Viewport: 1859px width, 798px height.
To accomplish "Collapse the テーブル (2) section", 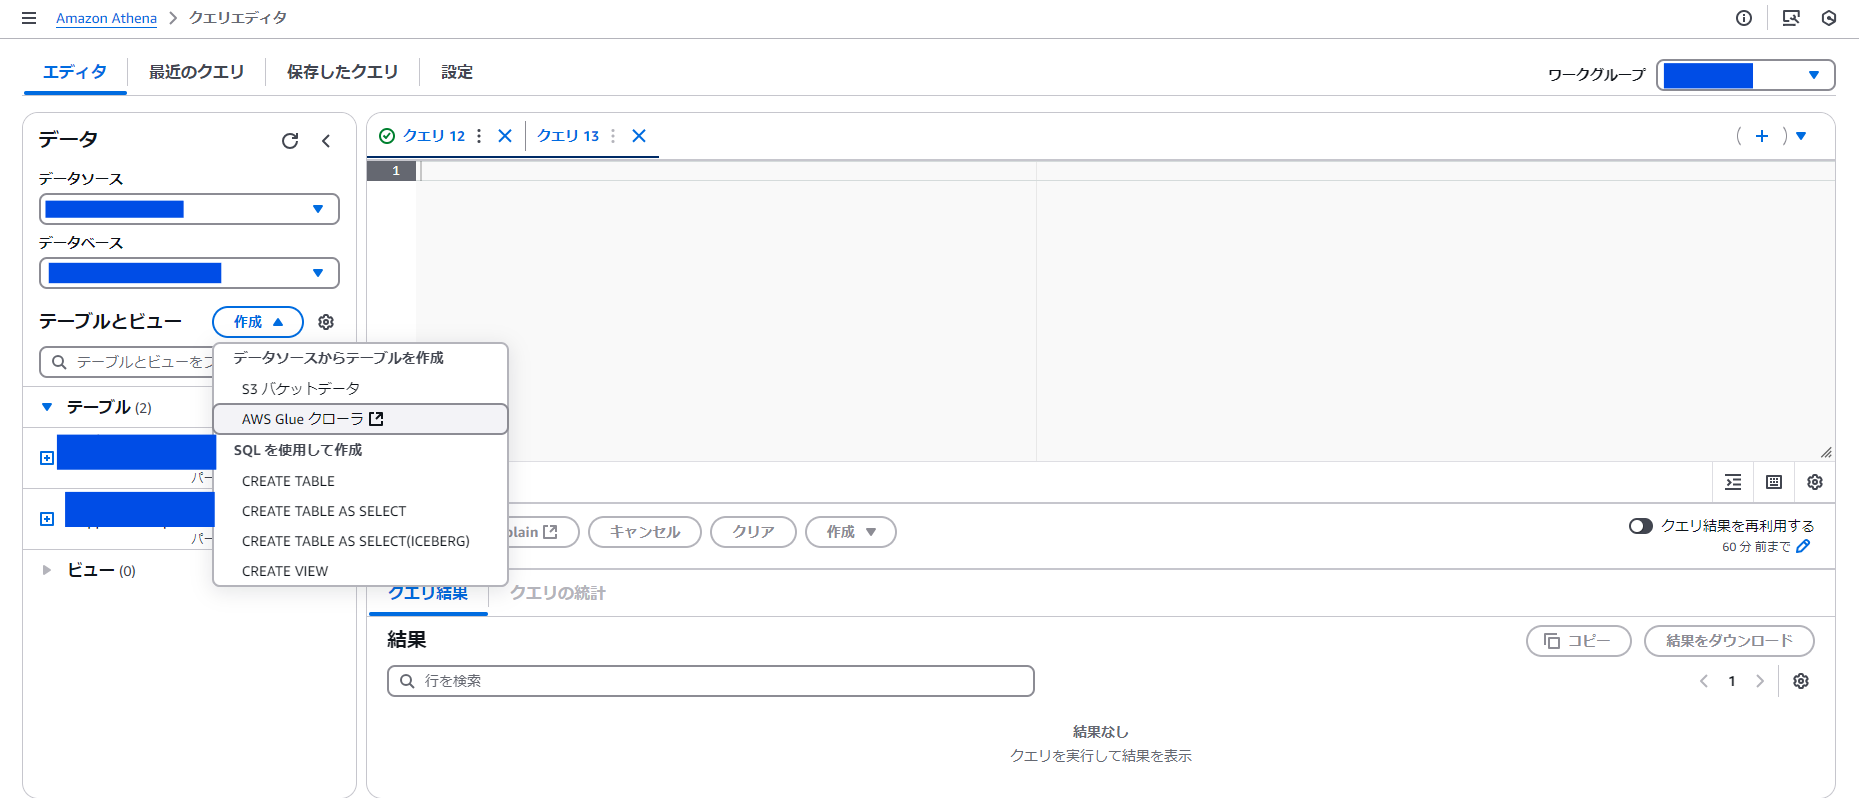I will click(x=47, y=407).
